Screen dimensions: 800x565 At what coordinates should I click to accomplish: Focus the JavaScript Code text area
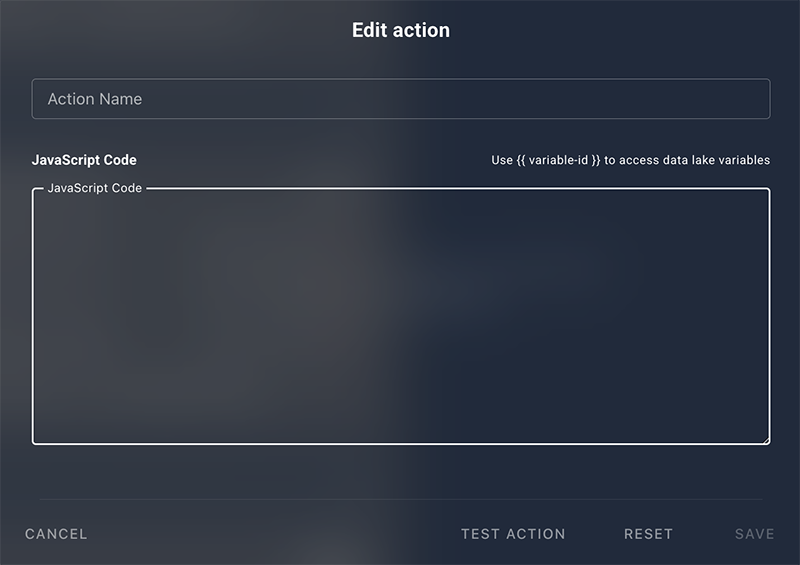point(401,316)
